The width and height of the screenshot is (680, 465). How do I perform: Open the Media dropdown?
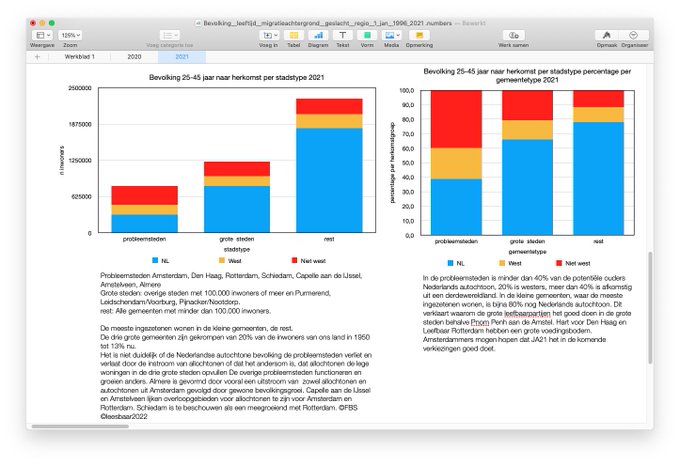pos(392,35)
